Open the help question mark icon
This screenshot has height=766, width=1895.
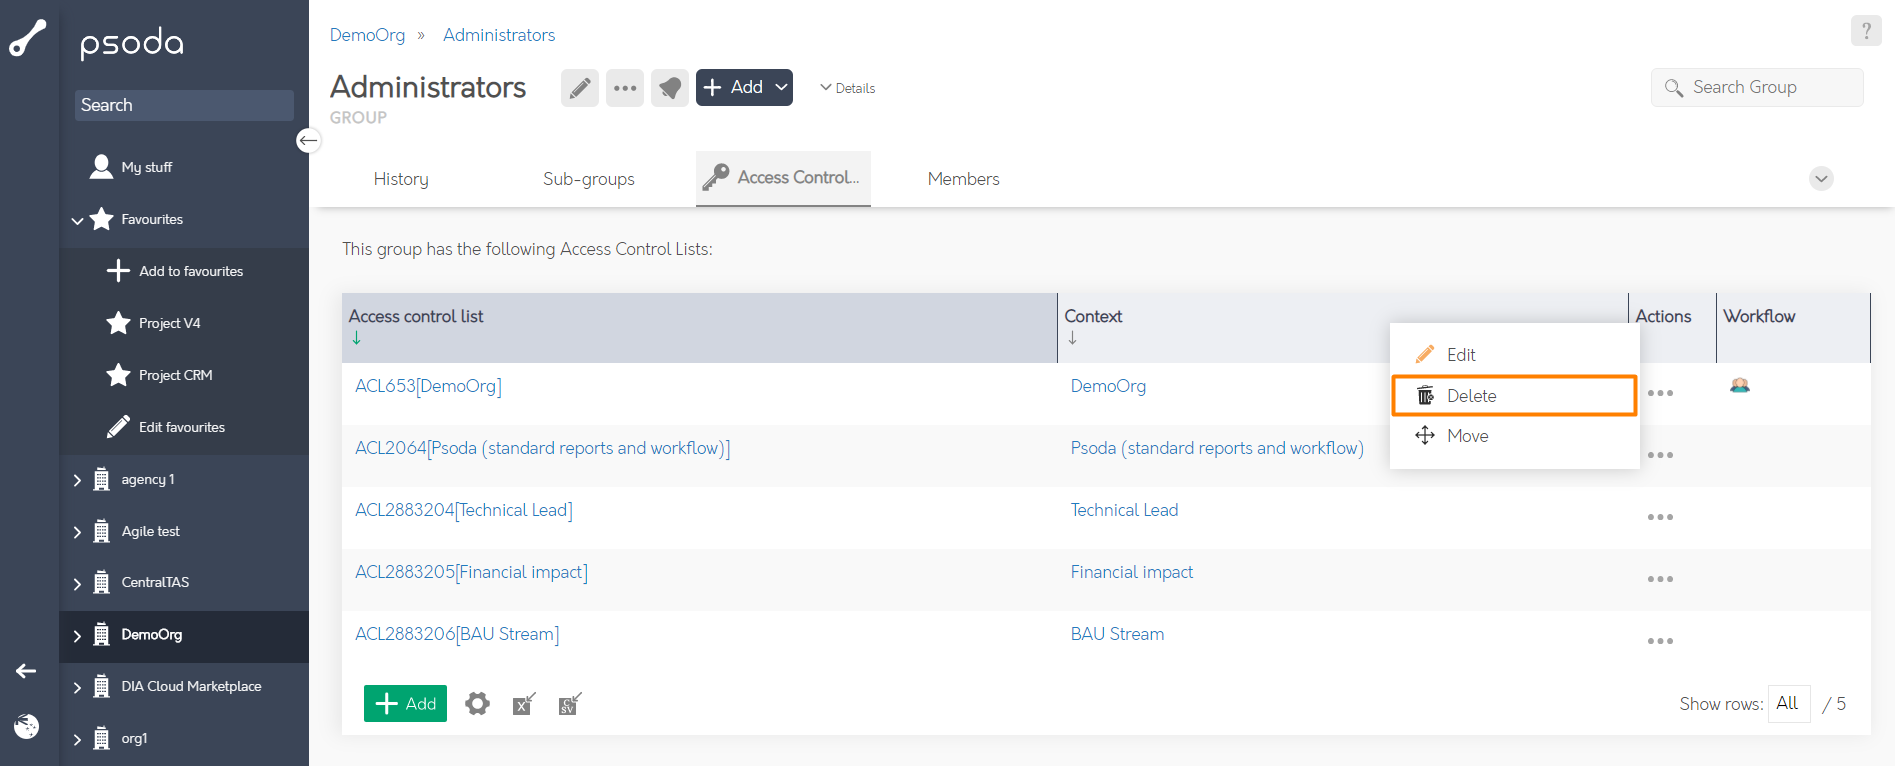[1866, 31]
